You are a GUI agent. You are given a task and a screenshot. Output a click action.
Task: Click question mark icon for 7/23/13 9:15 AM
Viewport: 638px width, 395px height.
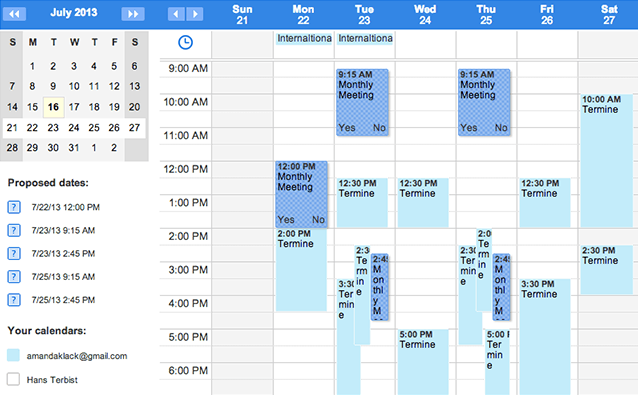14,230
